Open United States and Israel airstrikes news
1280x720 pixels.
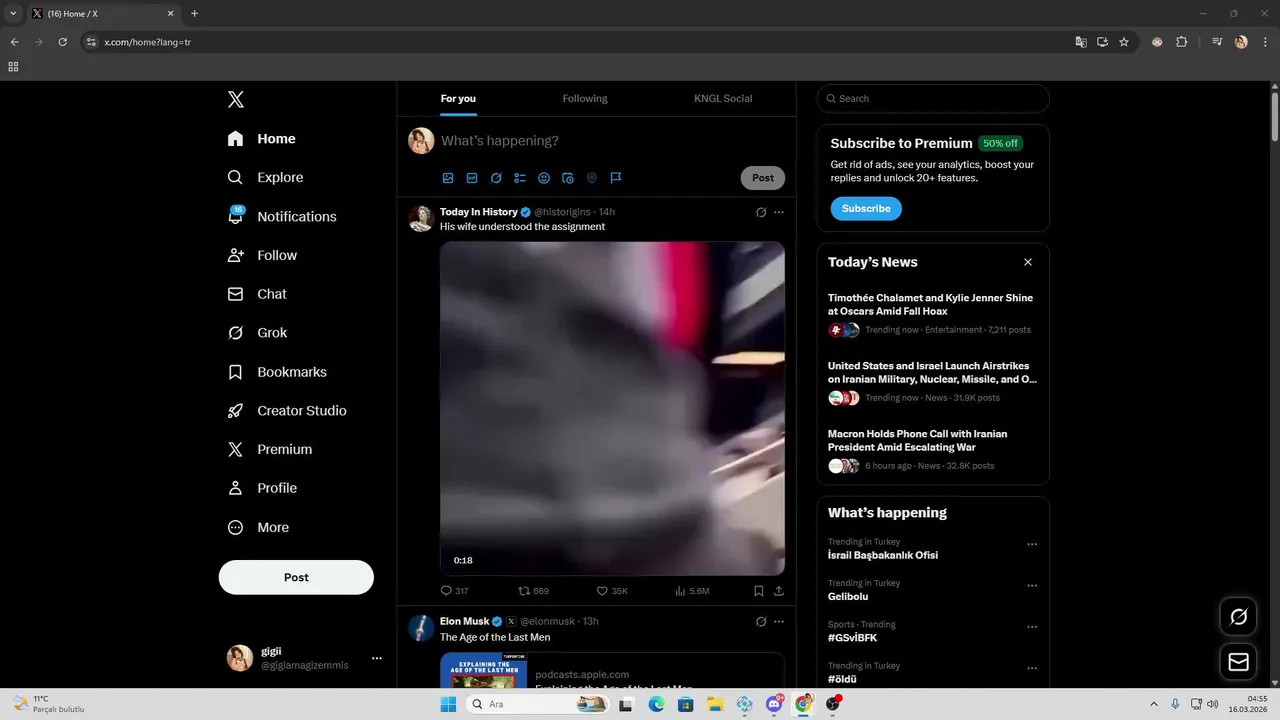[x=933, y=381]
